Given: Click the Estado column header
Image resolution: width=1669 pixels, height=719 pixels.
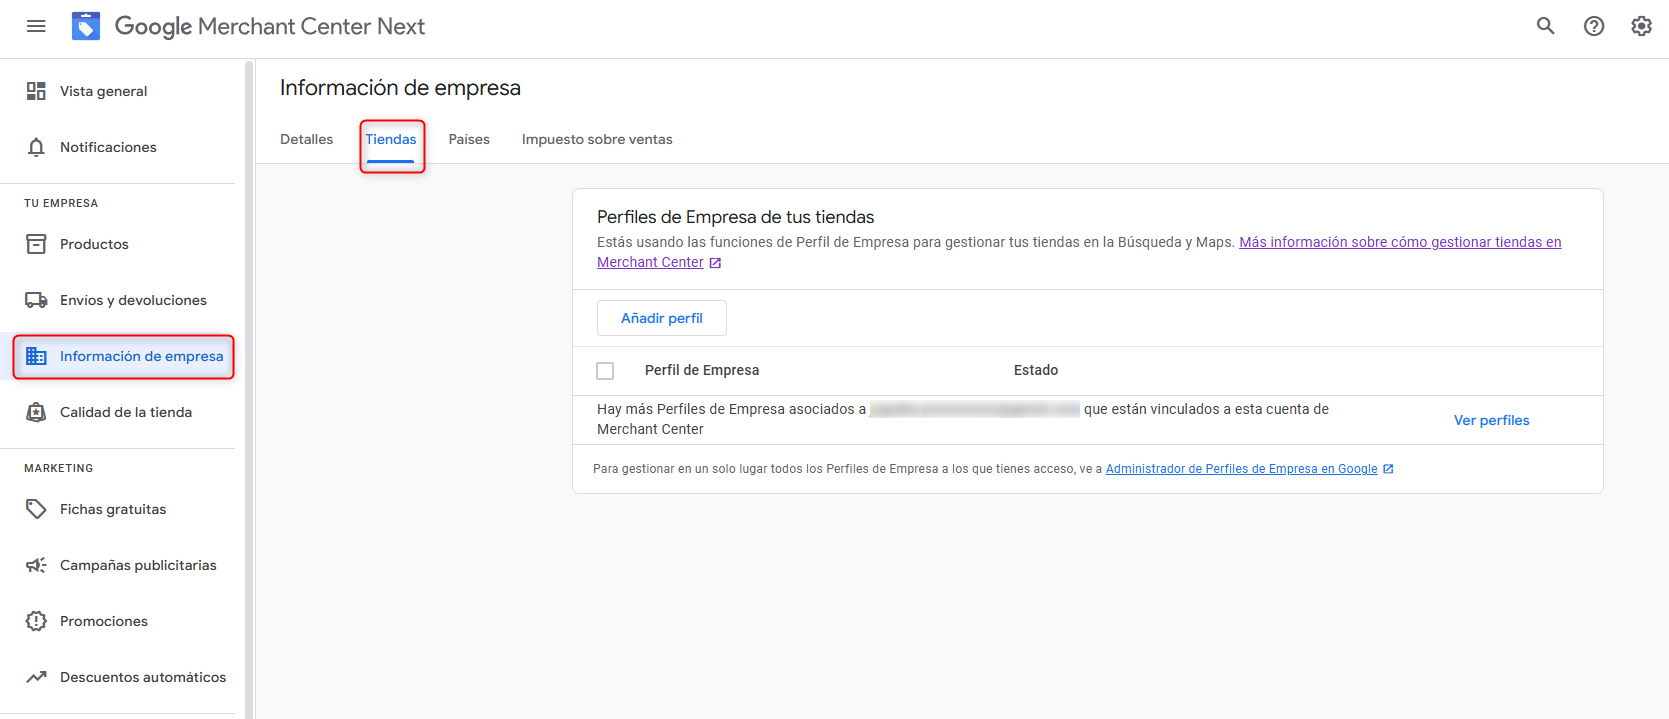Looking at the screenshot, I should pos(1035,370).
